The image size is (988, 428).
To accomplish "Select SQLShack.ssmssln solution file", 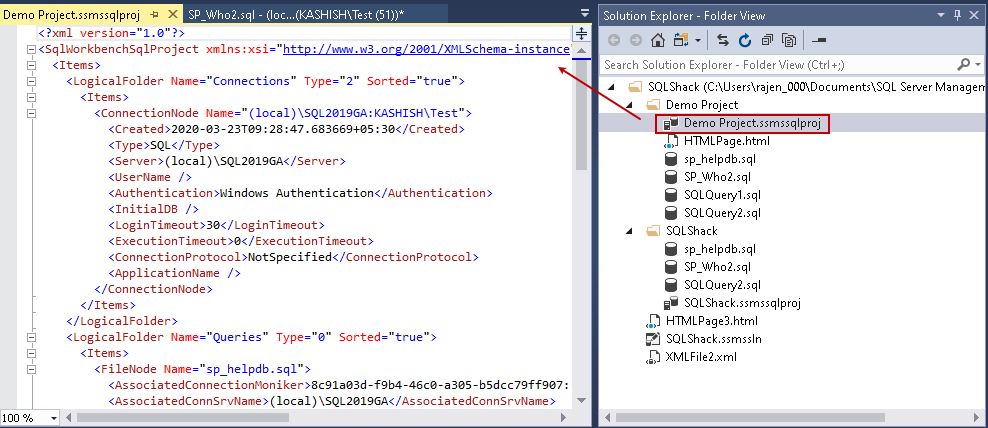I will [x=713, y=339].
